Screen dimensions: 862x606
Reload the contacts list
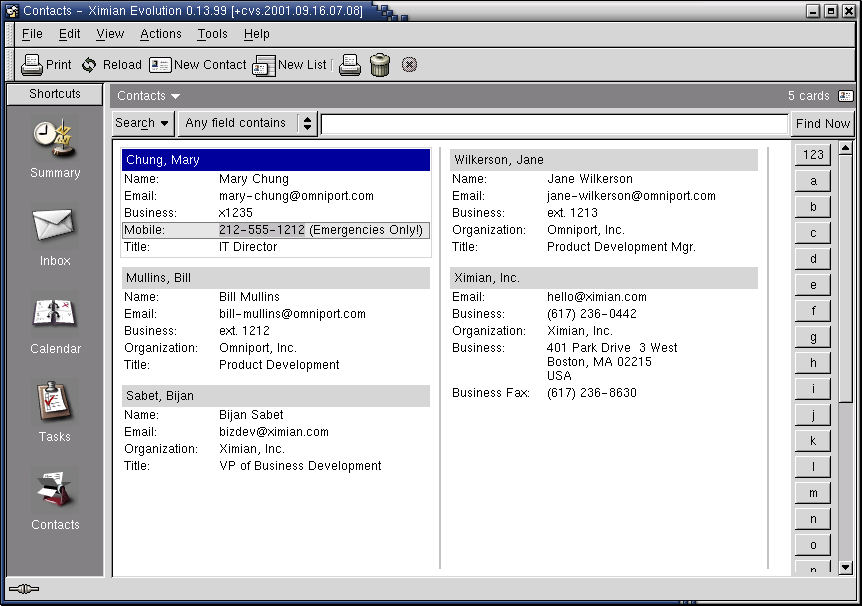point(111,64)
